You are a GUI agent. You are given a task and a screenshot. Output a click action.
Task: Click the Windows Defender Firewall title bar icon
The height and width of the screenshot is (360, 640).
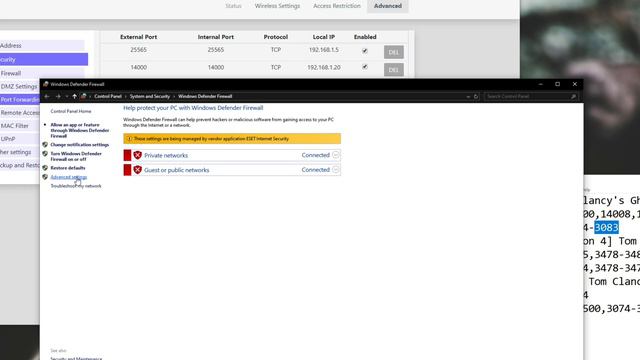click(x=46, y=84)
